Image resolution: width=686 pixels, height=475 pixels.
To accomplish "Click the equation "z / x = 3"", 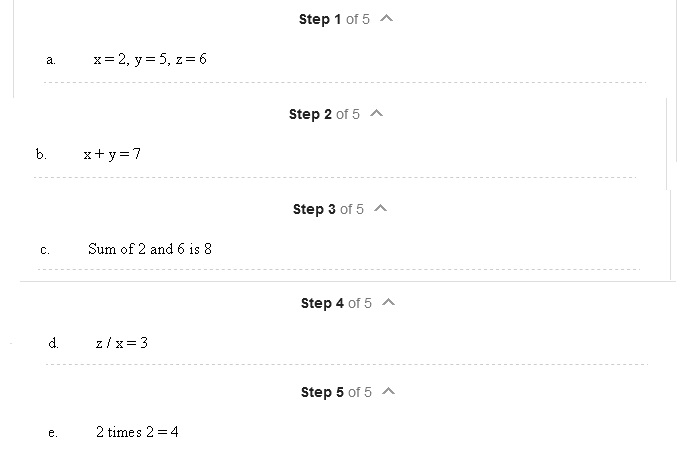I will [x=122, y=343].
